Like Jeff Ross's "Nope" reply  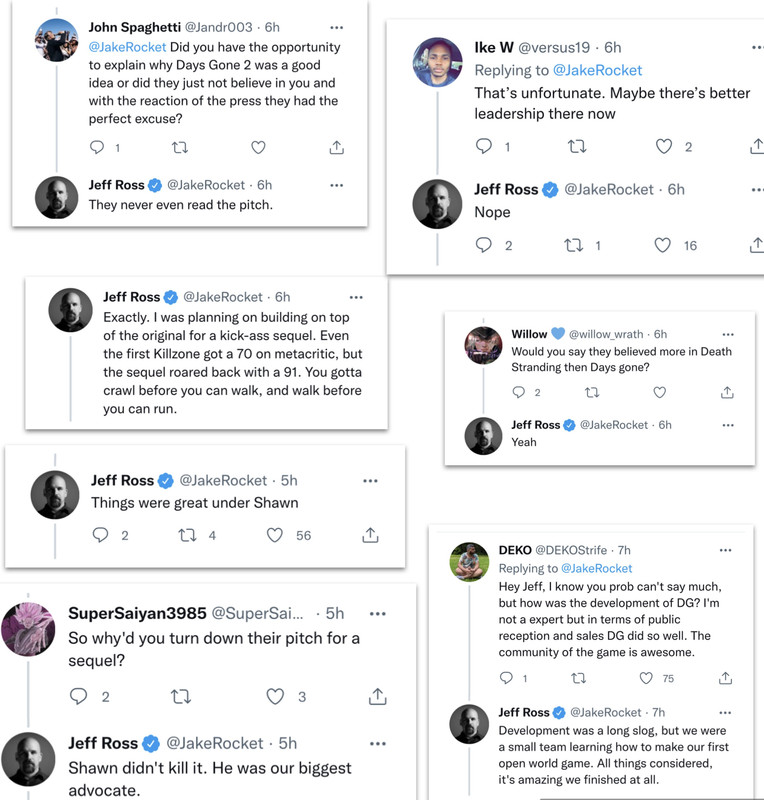[662, 245]
